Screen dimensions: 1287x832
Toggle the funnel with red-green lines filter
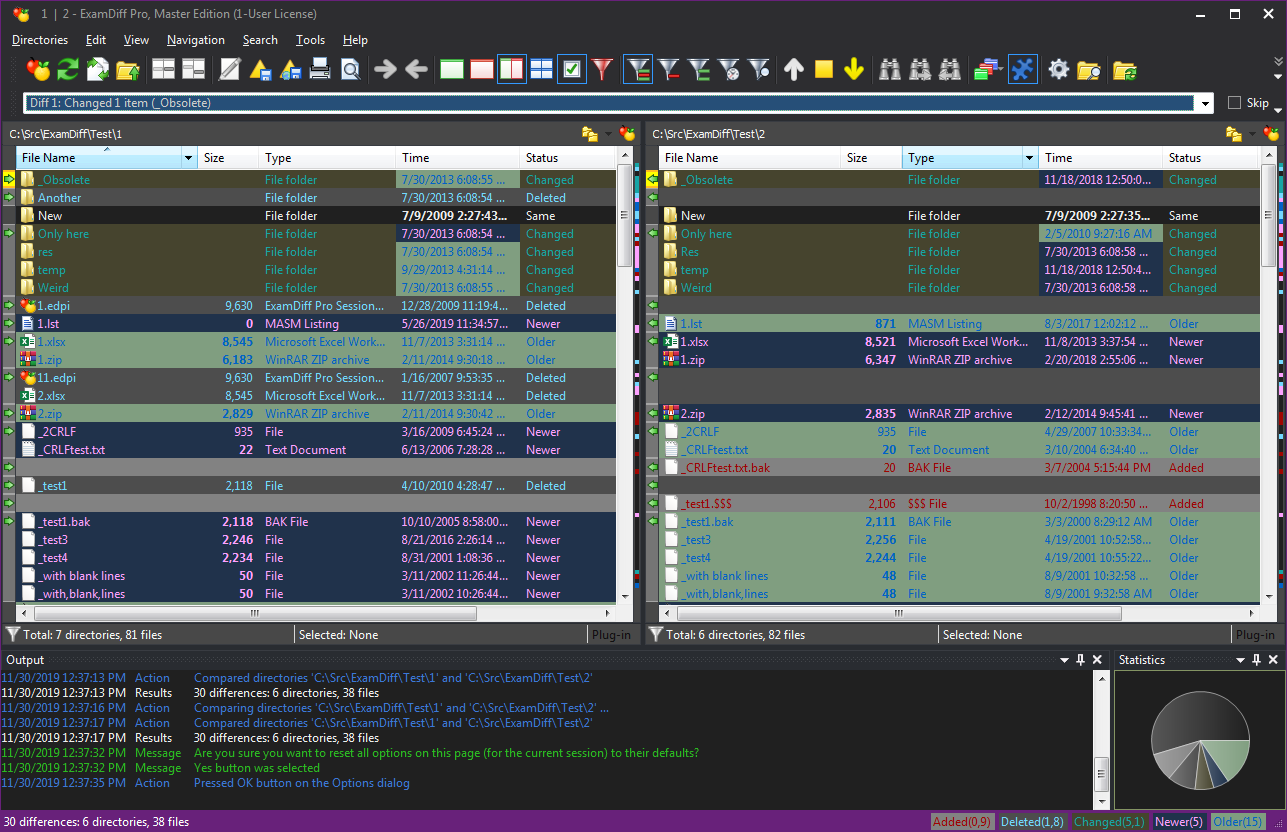coord(637,69)
